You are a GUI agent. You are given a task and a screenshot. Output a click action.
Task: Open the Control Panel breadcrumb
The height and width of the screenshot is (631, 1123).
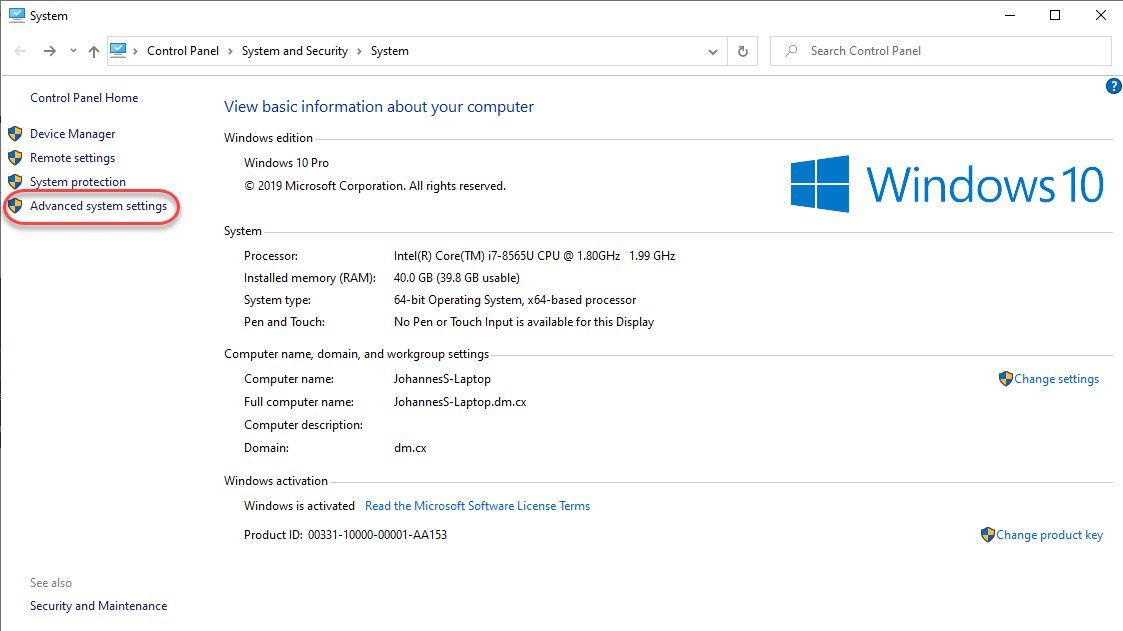click(183, 51)
